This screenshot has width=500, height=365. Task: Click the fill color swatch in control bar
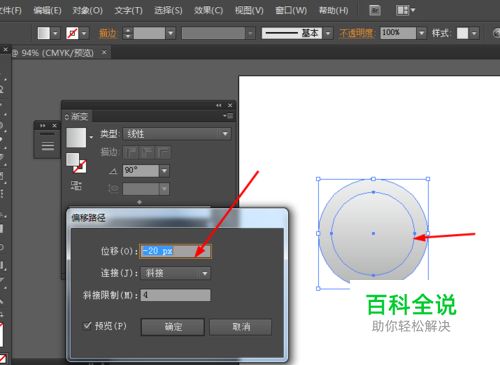(44, 33)
